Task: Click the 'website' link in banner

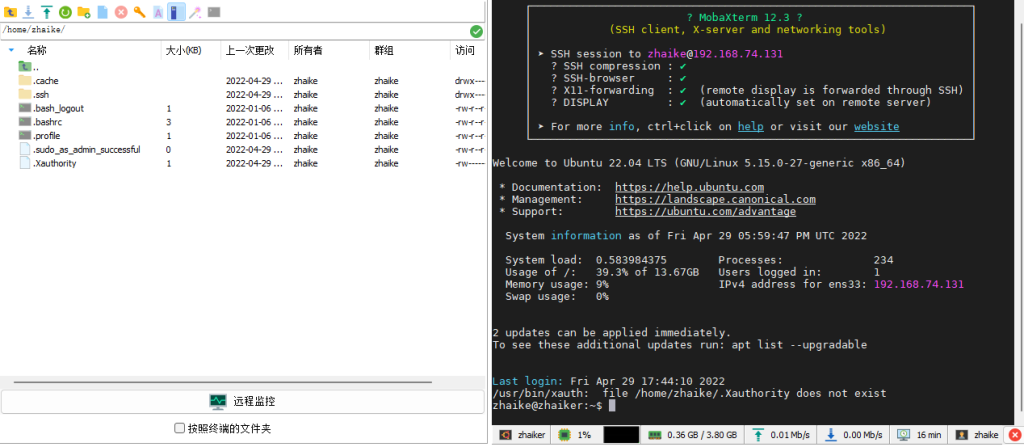Action: 876,127
